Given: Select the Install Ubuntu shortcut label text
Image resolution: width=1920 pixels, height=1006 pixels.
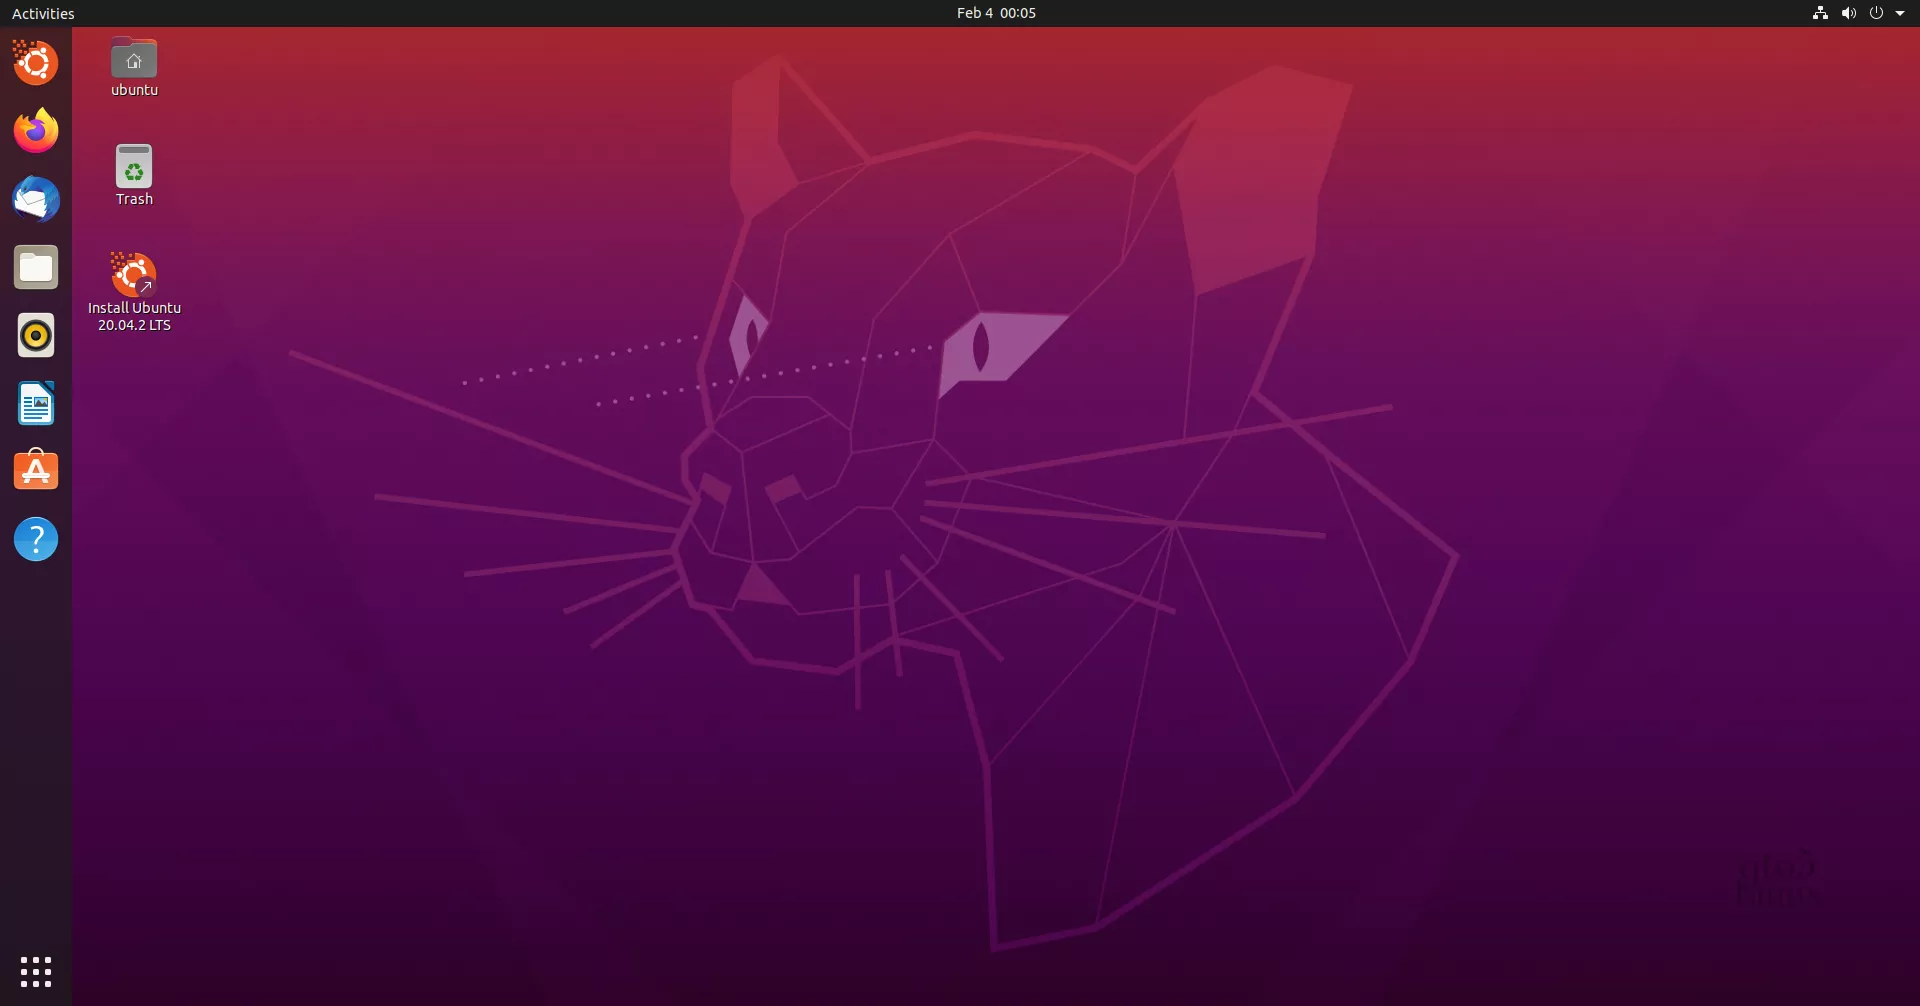Looking at the screenshot, I should pyautogui.click(x=133, y=315).
